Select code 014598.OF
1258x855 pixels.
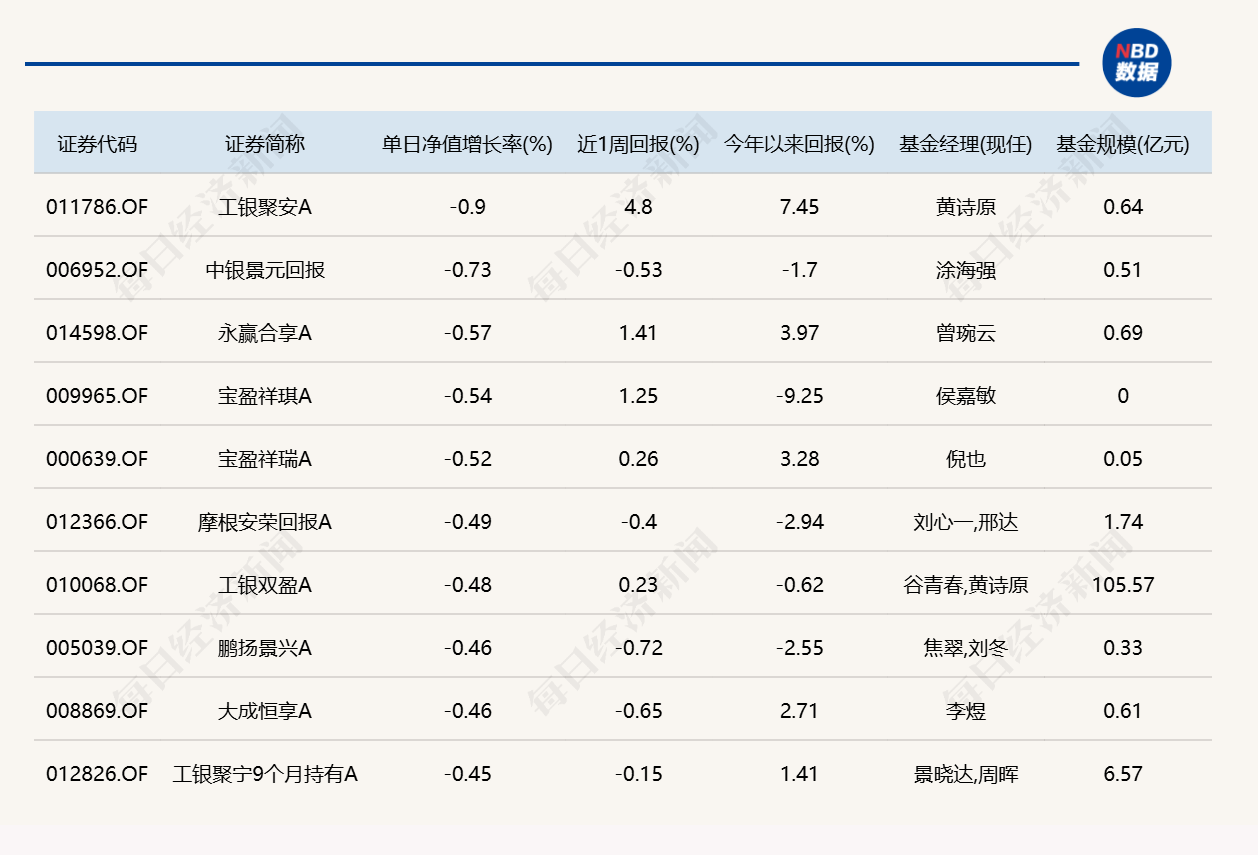97,333
